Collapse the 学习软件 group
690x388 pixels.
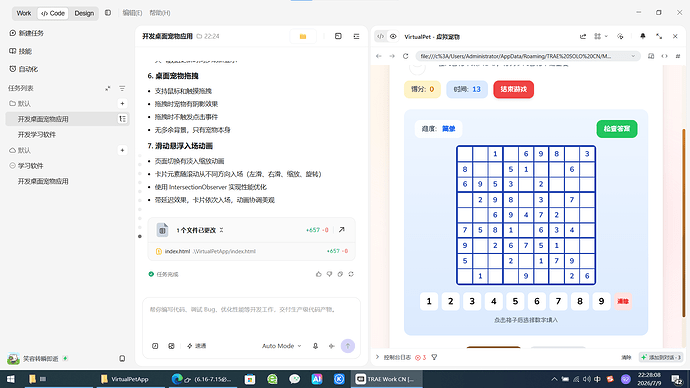tap(12, 166)
